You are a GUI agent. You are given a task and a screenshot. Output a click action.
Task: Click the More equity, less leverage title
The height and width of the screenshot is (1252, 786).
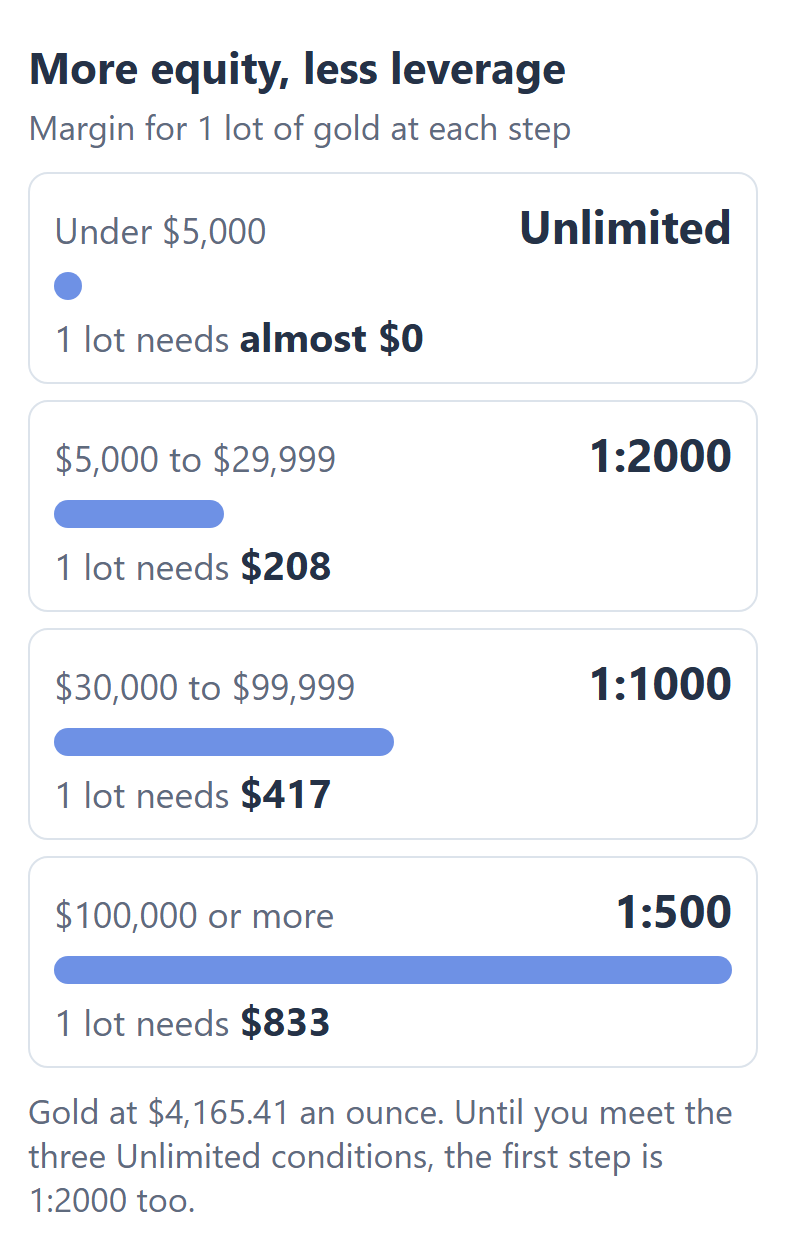pyautogui.click(x=297, y=69)
